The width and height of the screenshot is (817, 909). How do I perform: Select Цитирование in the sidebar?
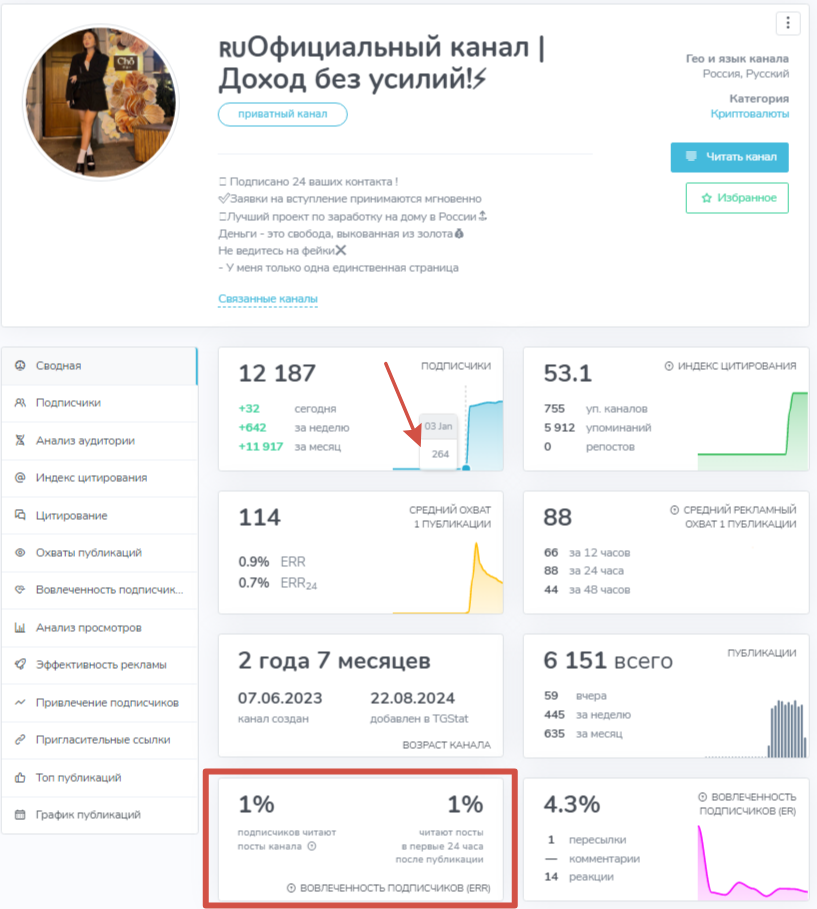pos(99,515)
